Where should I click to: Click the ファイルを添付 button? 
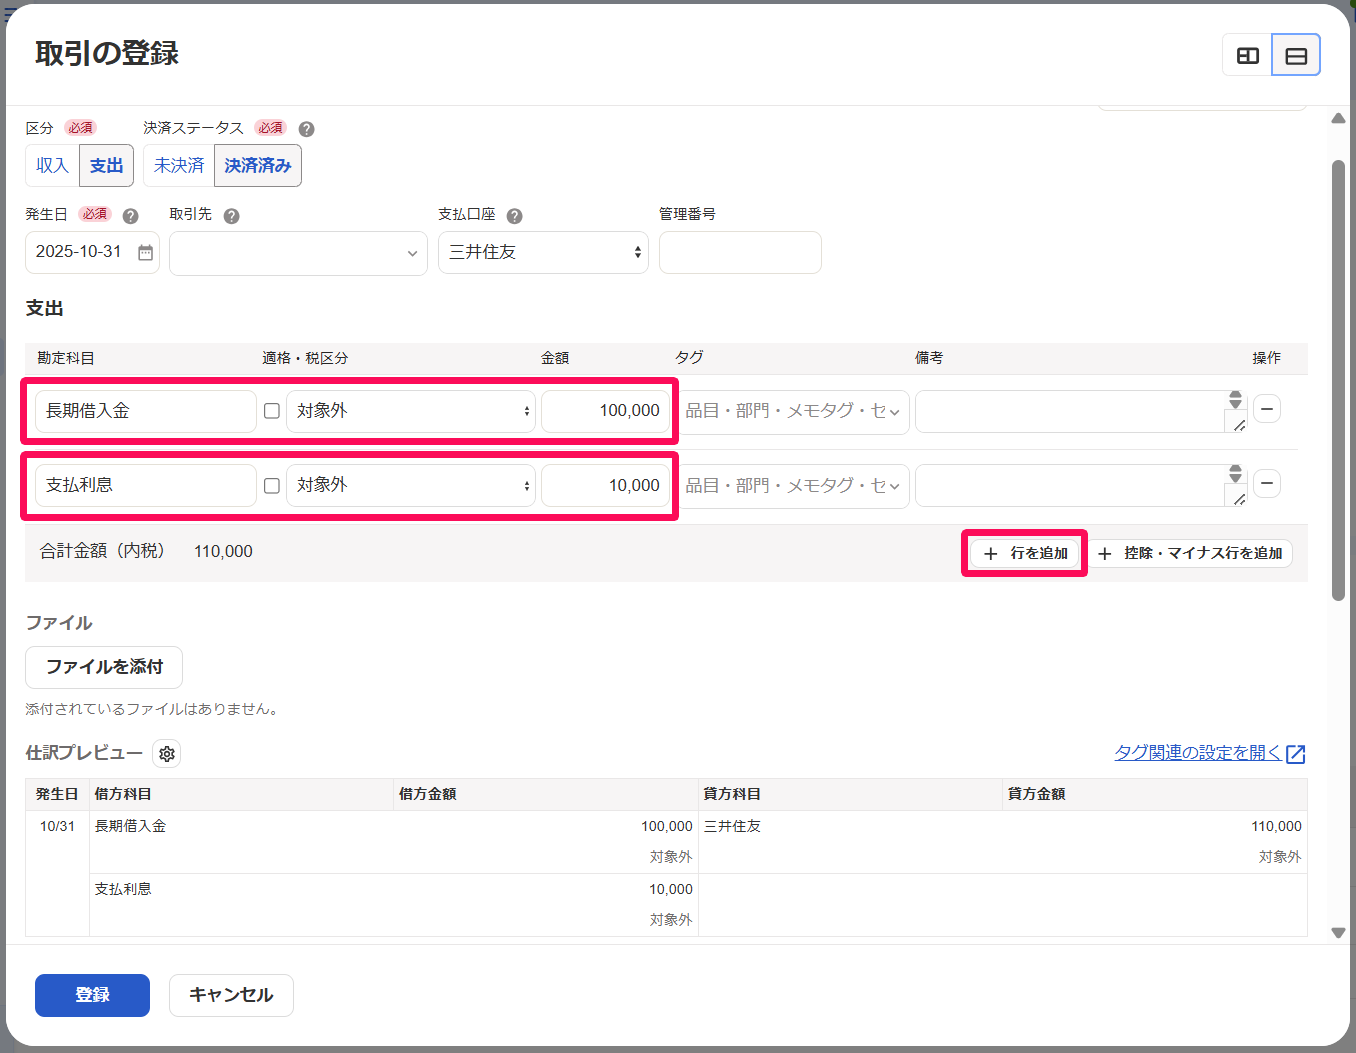104,667
